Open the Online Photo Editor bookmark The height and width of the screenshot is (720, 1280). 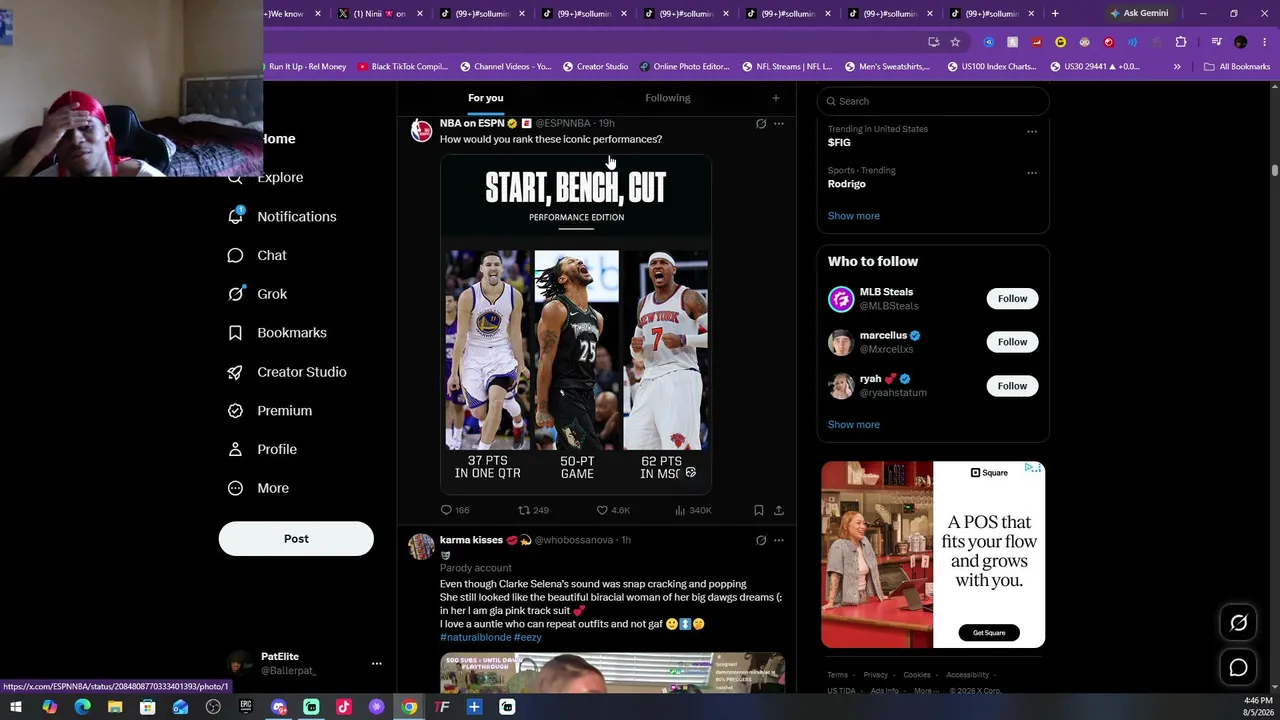(x=685, y=67)
